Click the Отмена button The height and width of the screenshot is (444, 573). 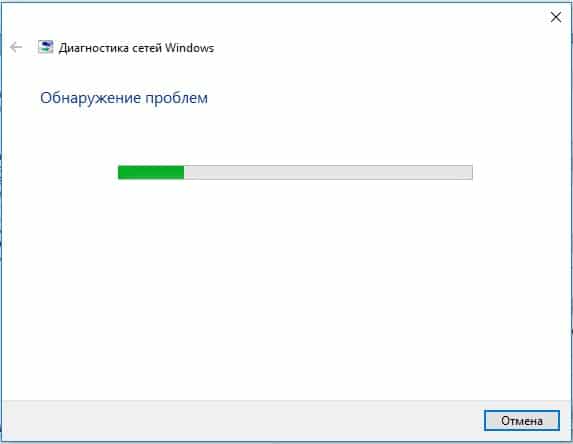pyautogui.click(x=521, y=421)
